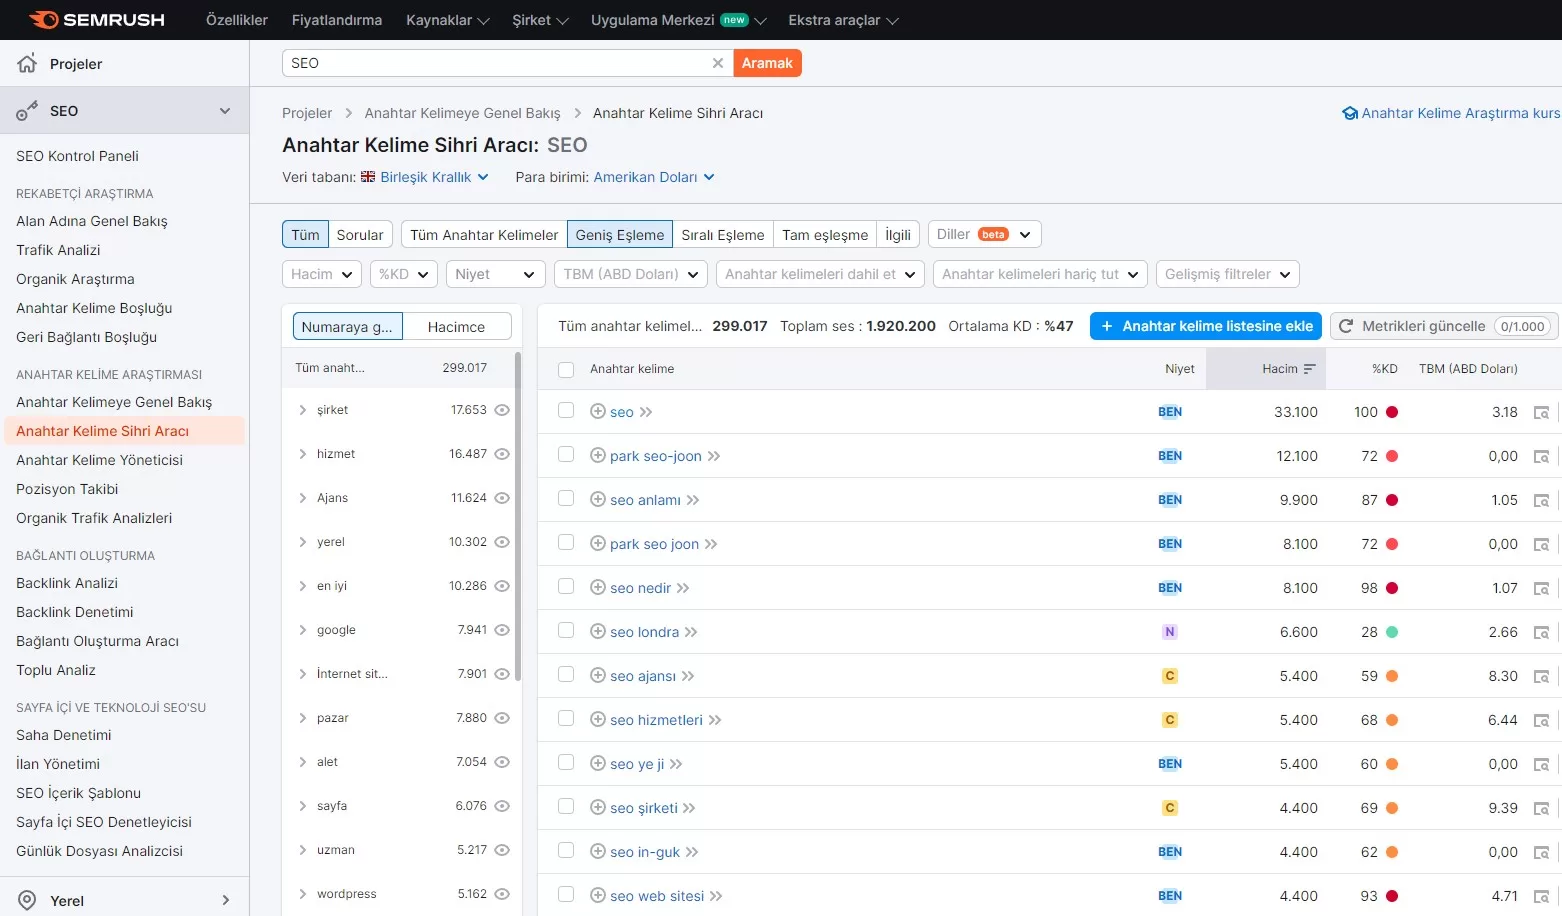The image size is (1562, 916).
Task: Click add icon beside seo ajansı
Action: tap(598, 675)
